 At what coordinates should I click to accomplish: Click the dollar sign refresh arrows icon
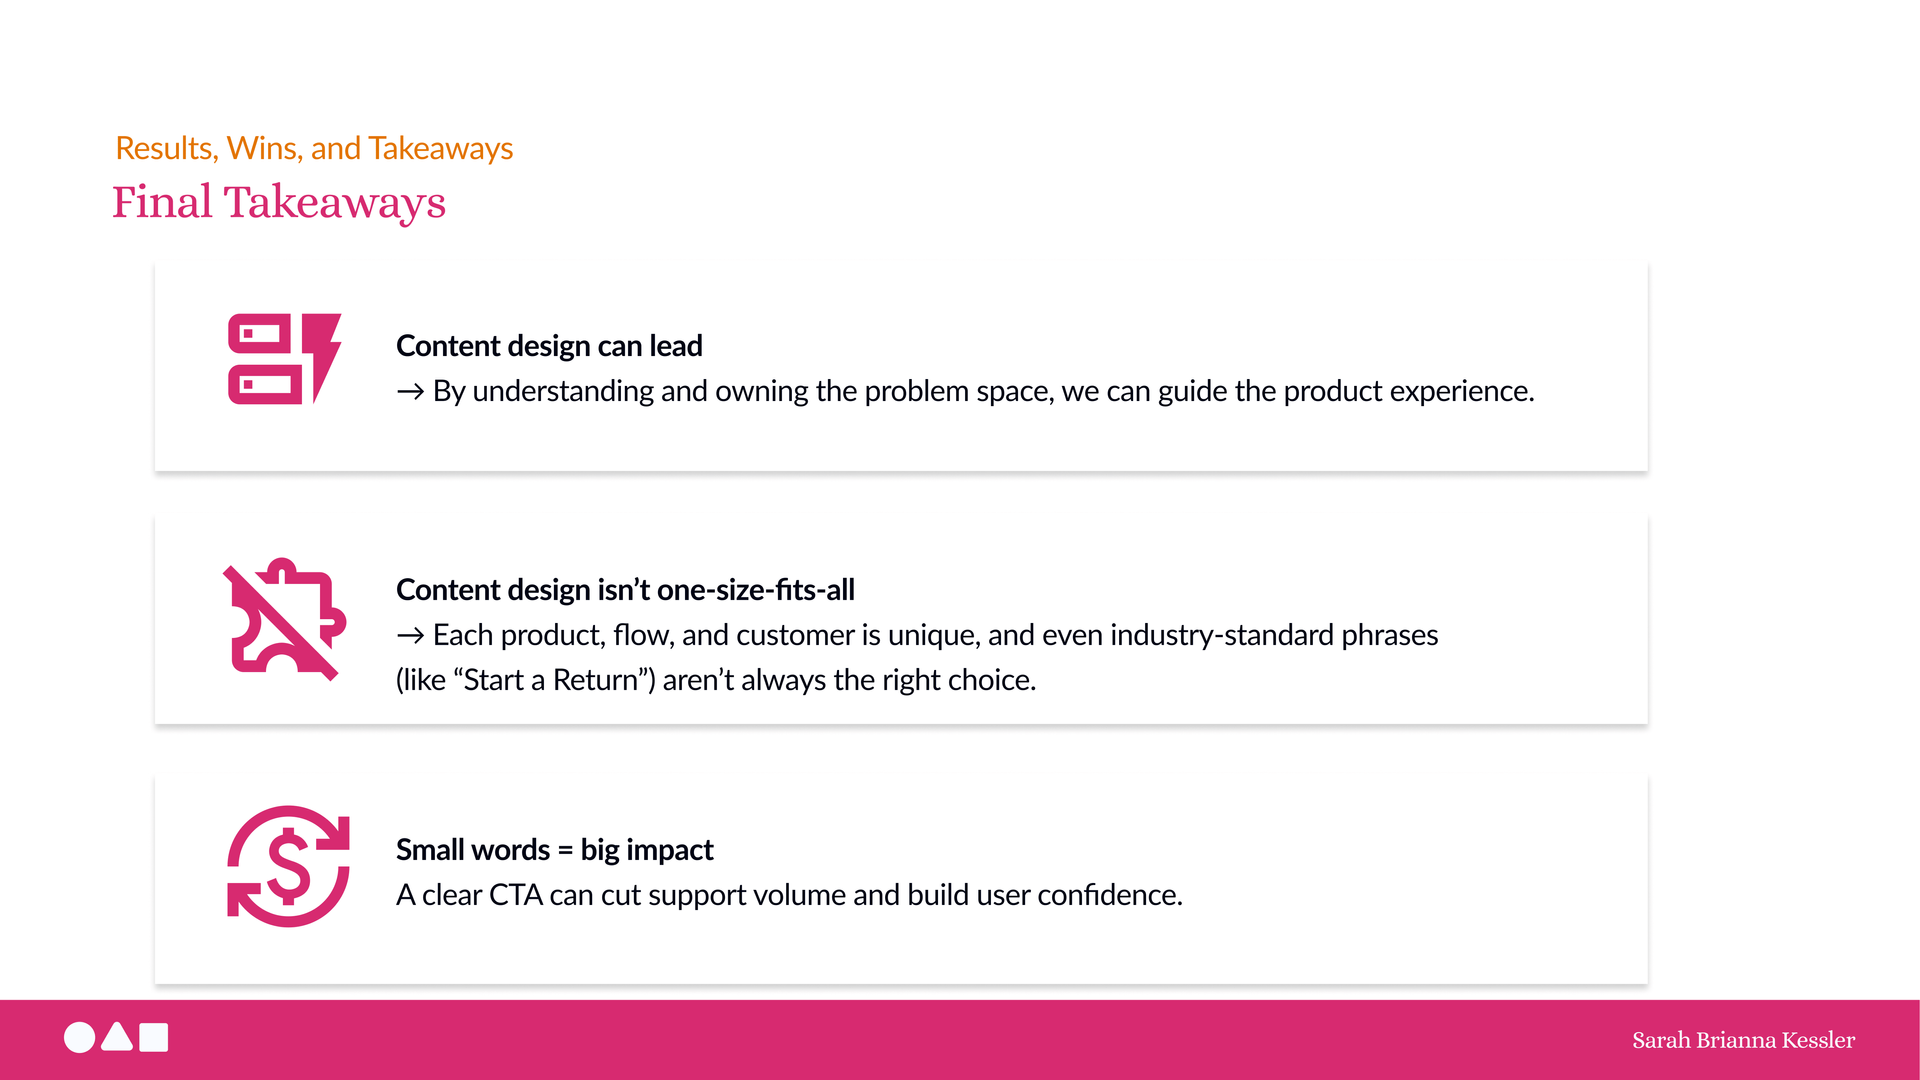[288, 866]
